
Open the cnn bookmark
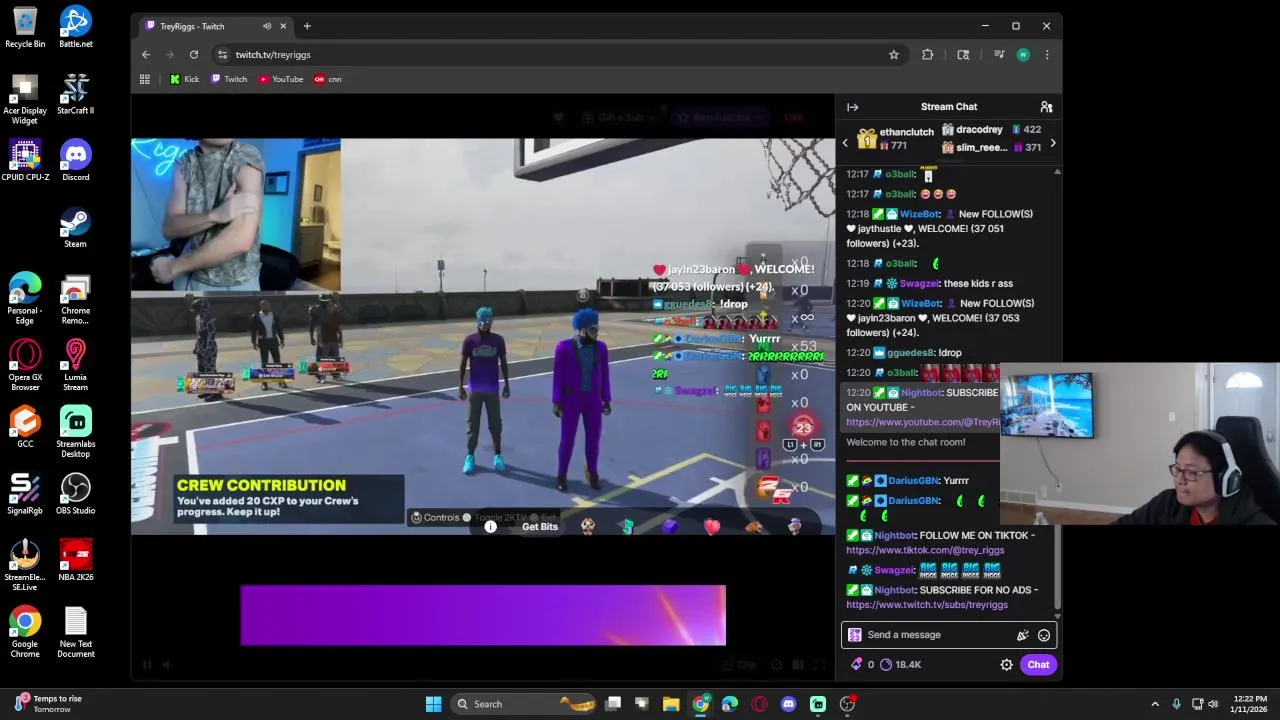328,79
